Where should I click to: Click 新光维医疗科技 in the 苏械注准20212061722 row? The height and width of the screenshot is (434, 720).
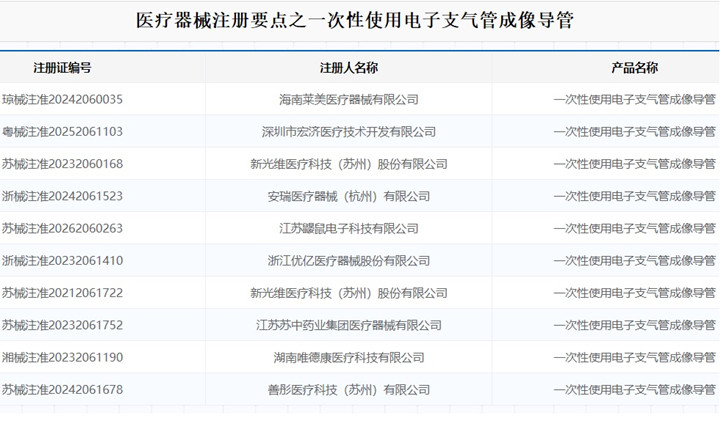[x=291, y=293]
